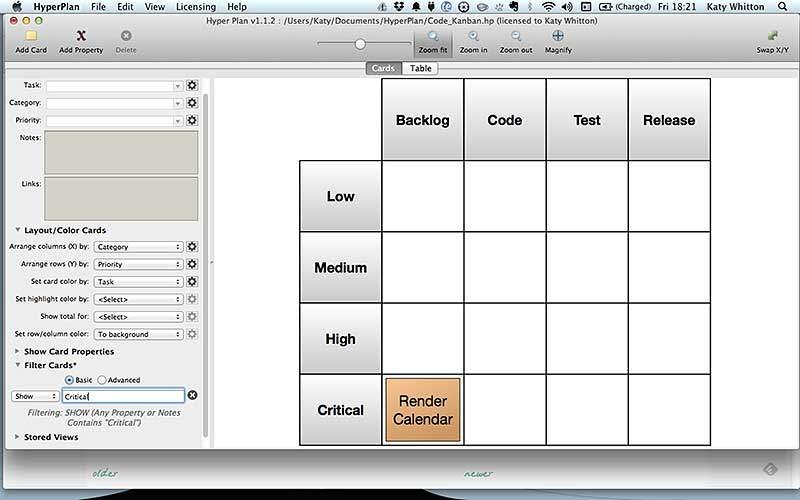
Task: Open the Arrange columns by Category dropdown
Action: 138,247
